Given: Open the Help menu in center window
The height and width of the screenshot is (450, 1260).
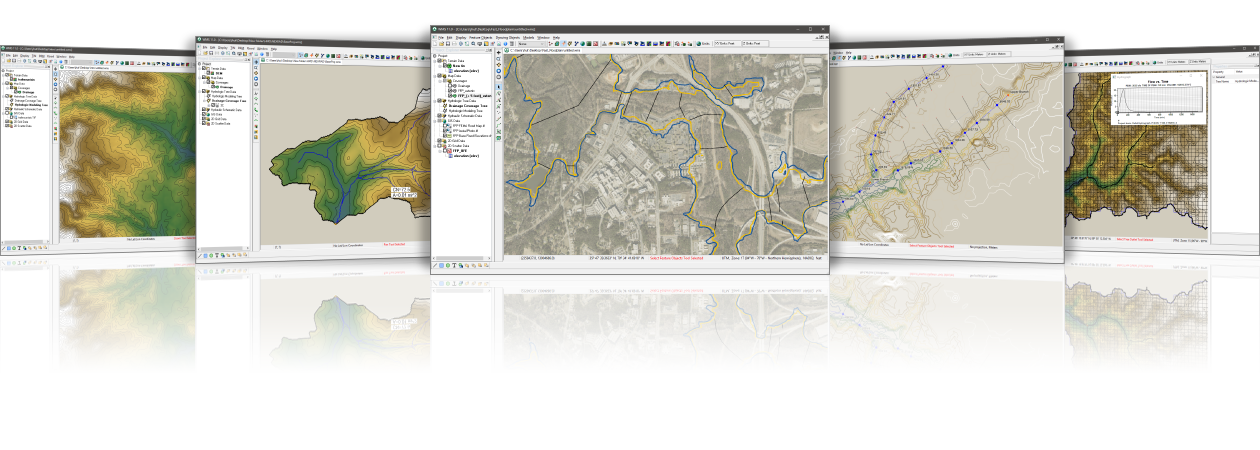Looking at the screenshot, I should [556, 38].
